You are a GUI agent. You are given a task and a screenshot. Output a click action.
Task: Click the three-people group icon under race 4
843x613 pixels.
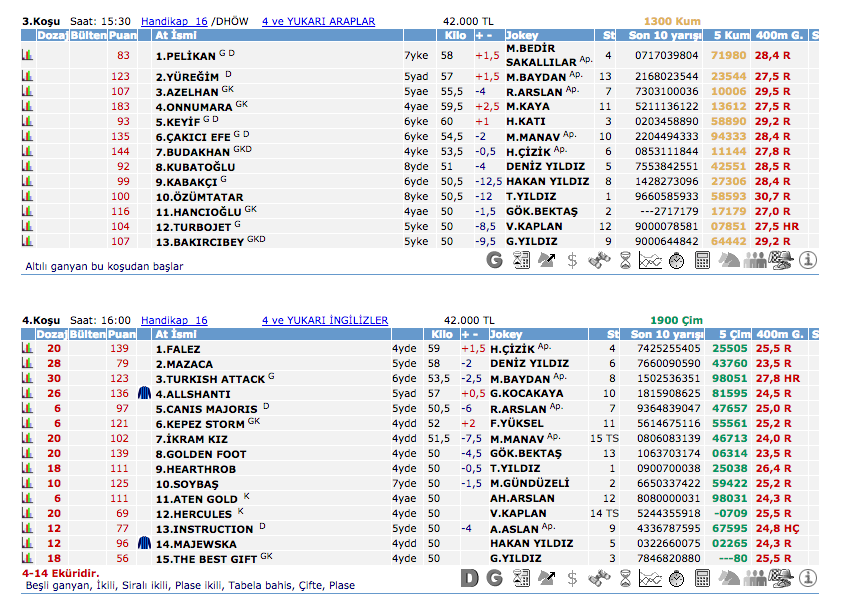coord(756,577)
